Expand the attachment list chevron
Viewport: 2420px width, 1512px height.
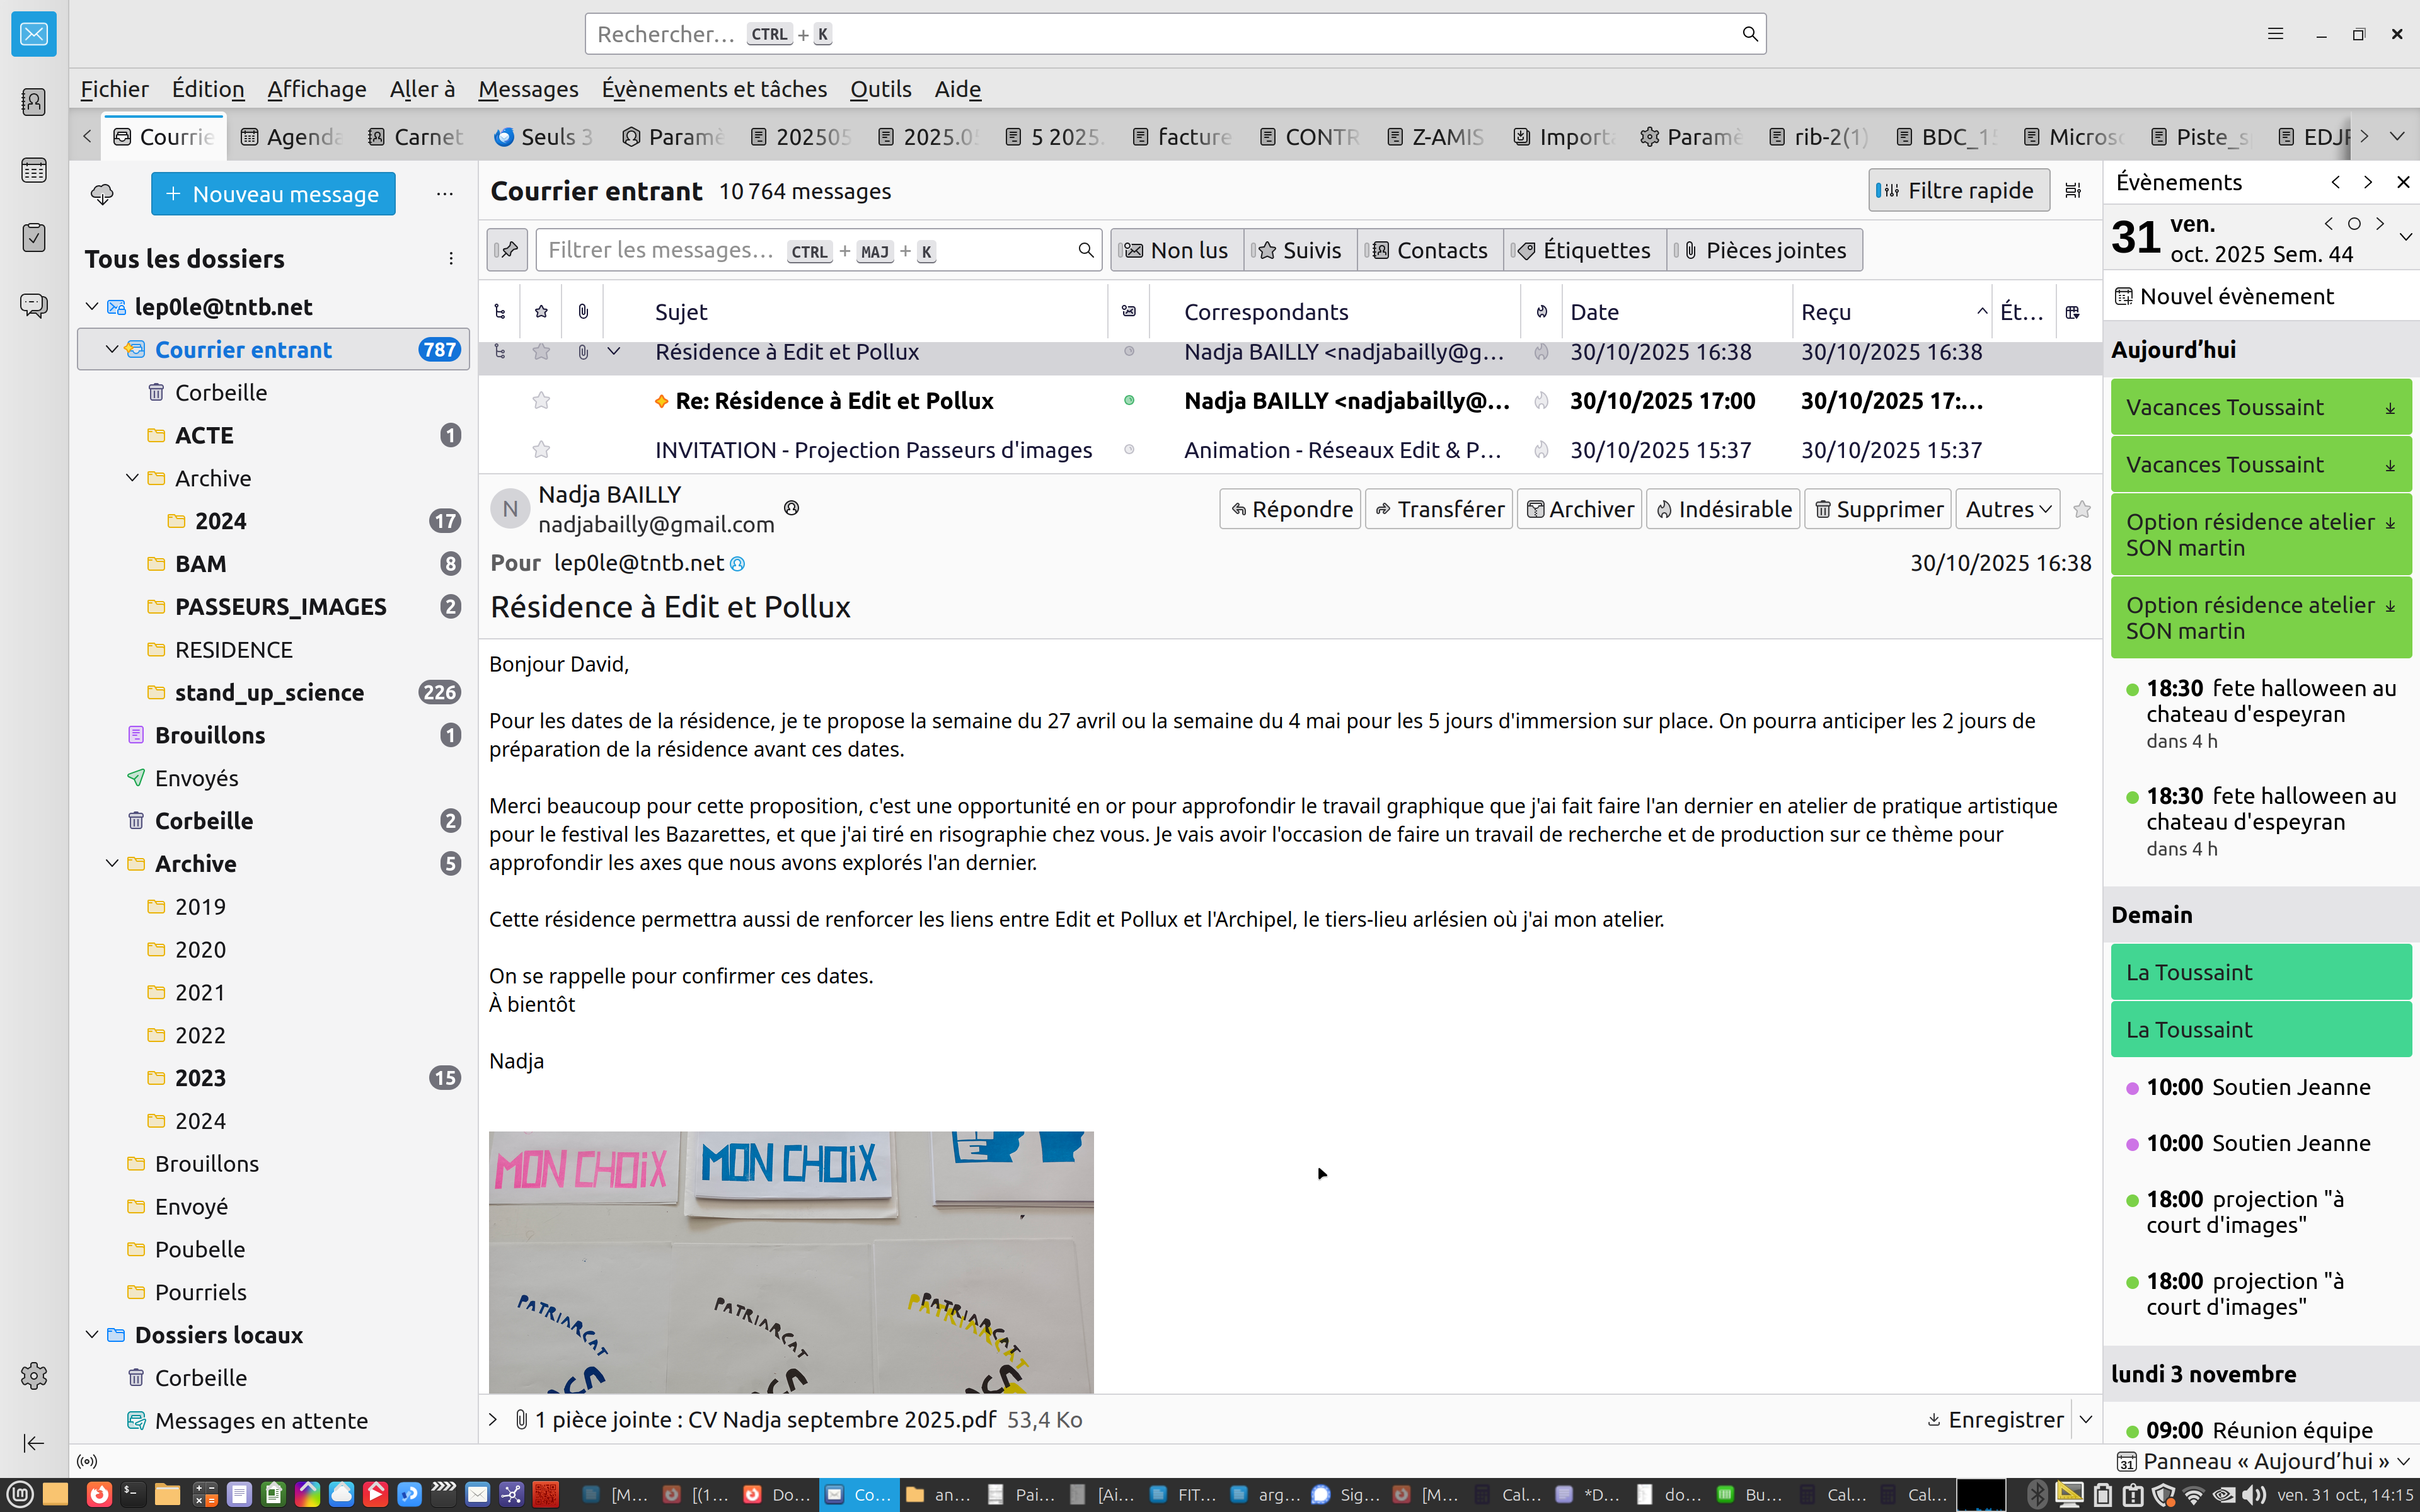pos(493,1419)
